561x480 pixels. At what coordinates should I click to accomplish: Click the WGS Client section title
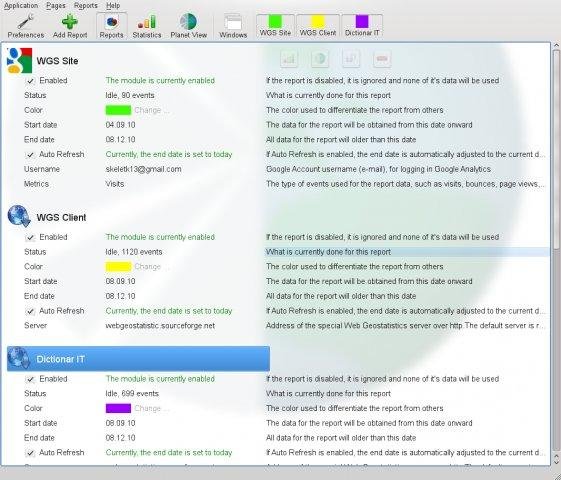(61, 217)
